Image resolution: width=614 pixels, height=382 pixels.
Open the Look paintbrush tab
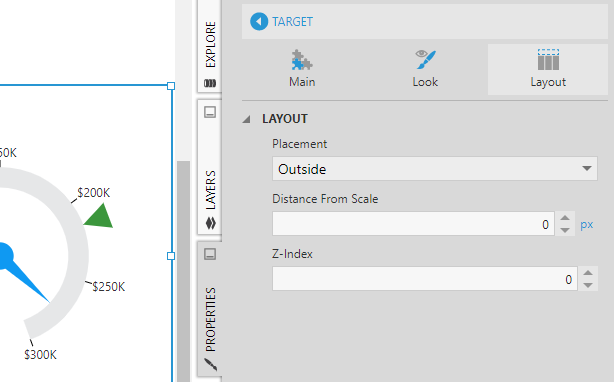click(425, 69)
